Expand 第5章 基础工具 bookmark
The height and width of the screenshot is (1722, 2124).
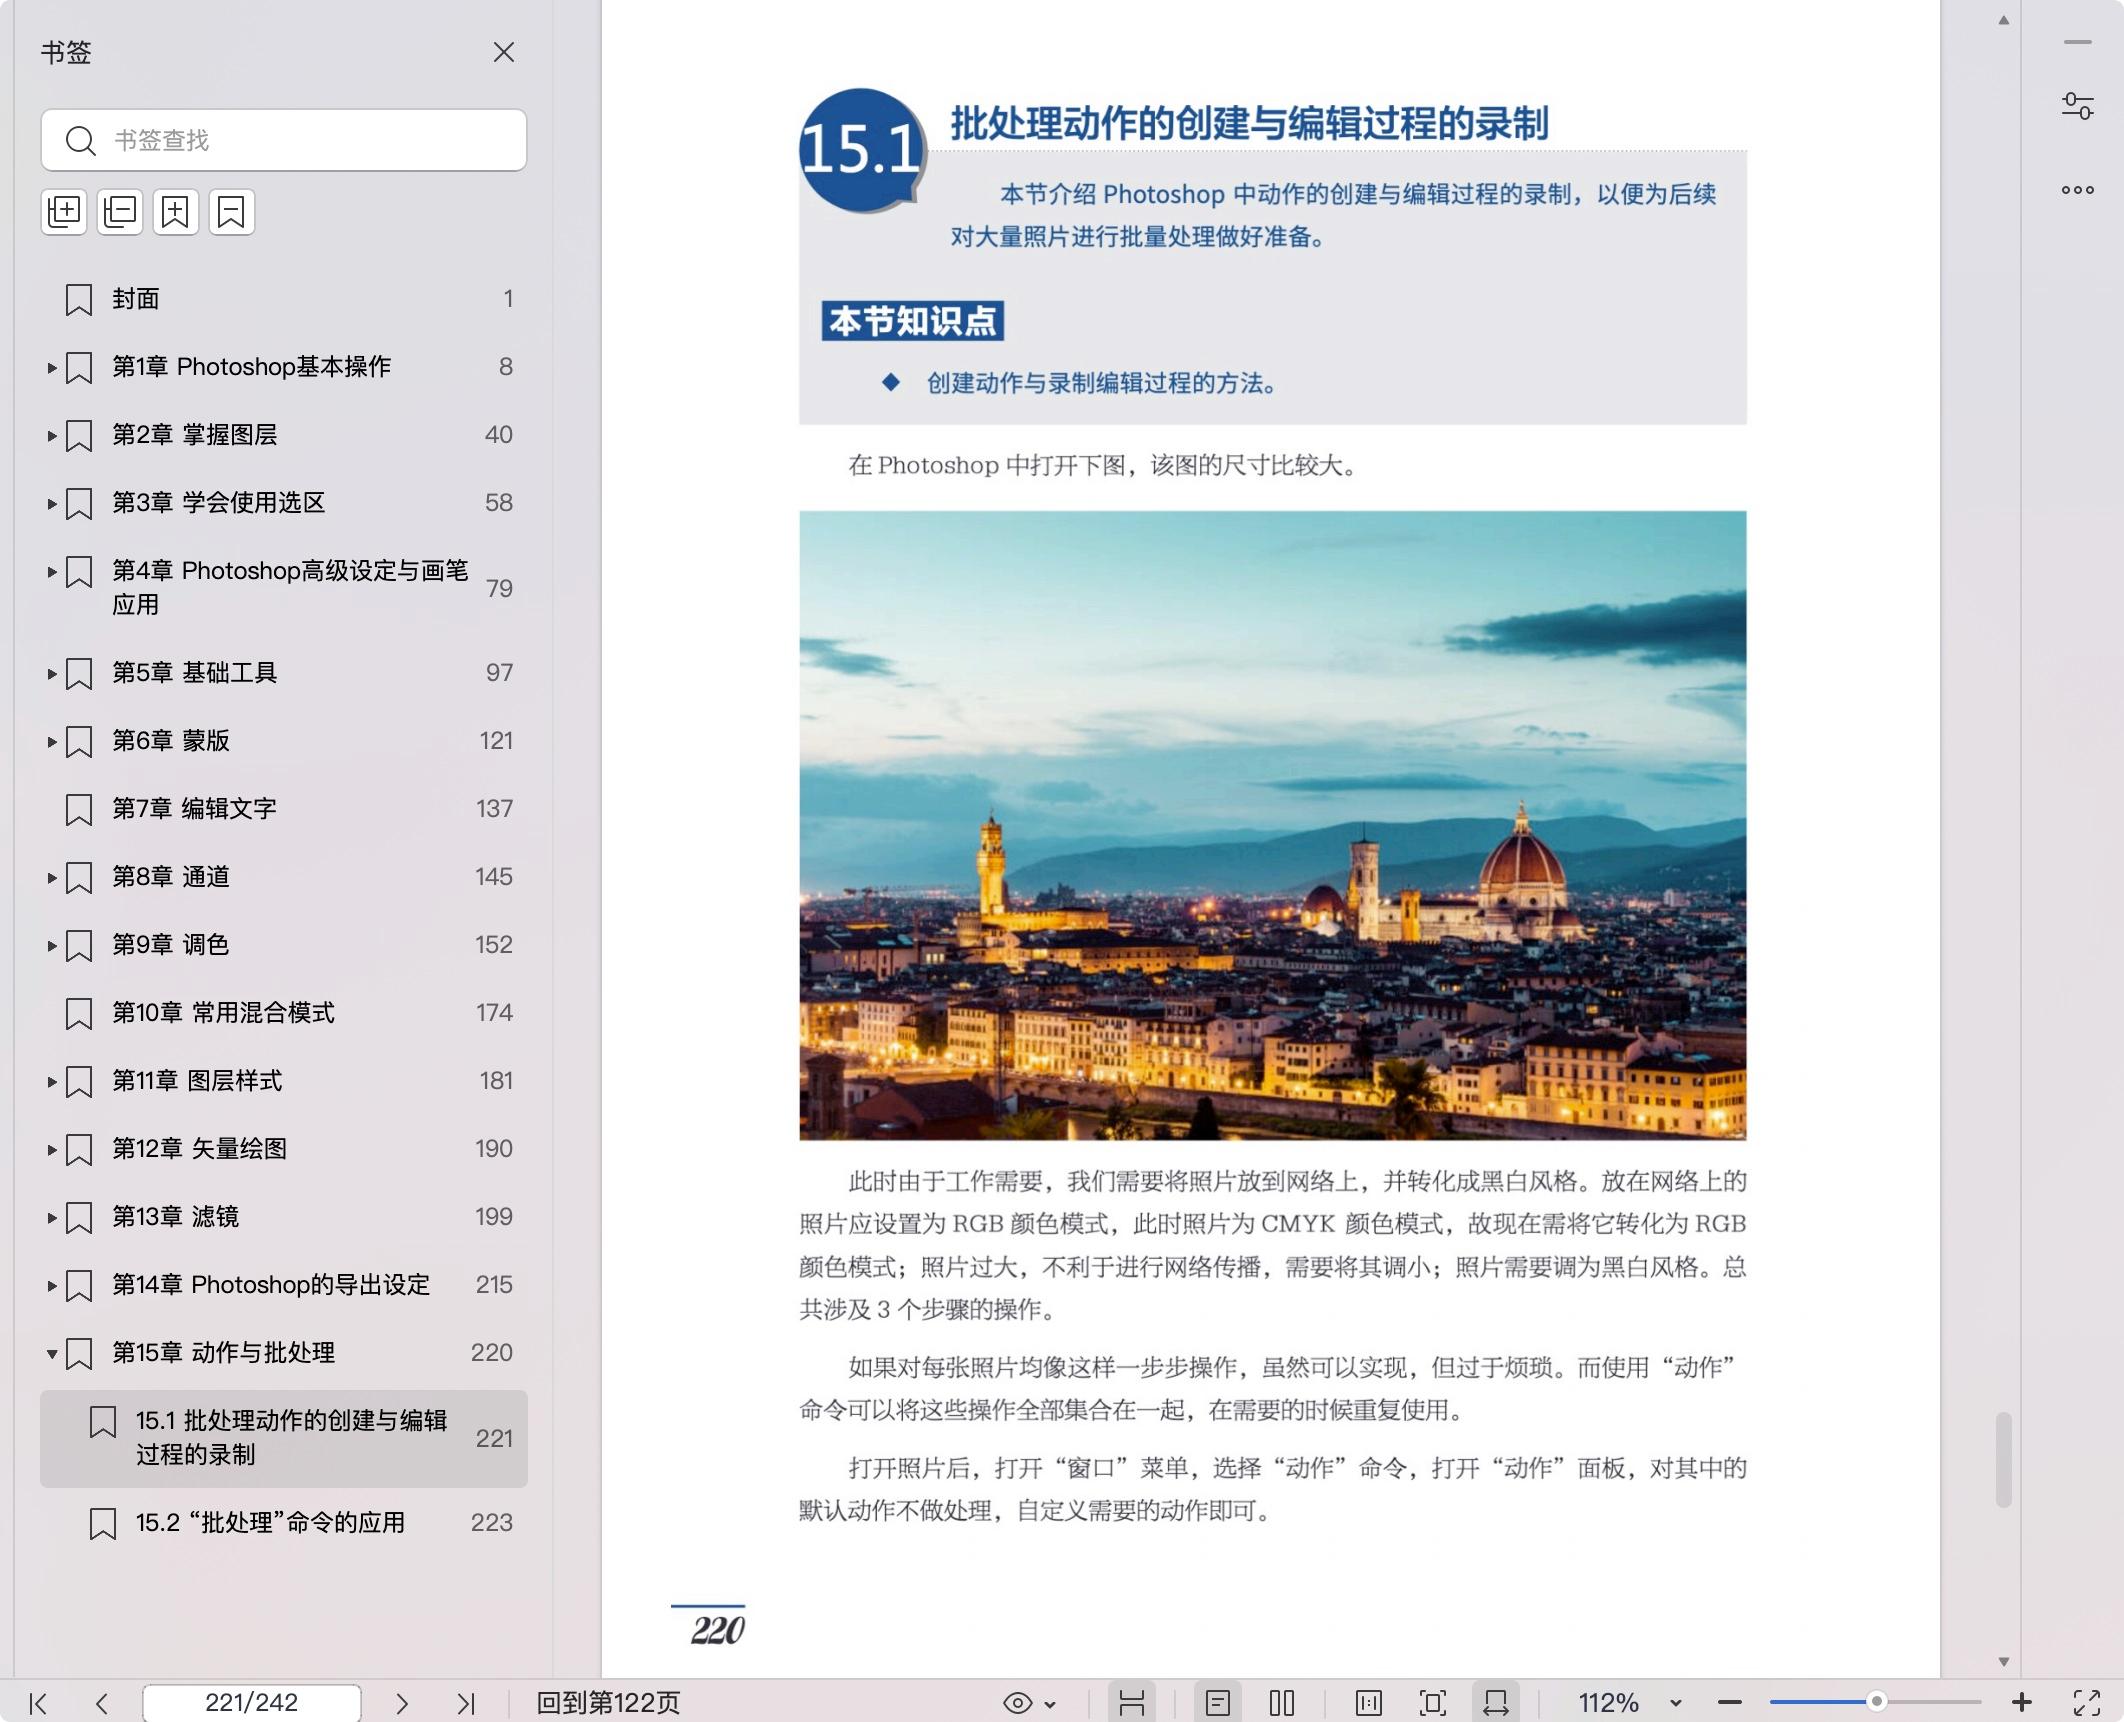(x=51, y=674)
